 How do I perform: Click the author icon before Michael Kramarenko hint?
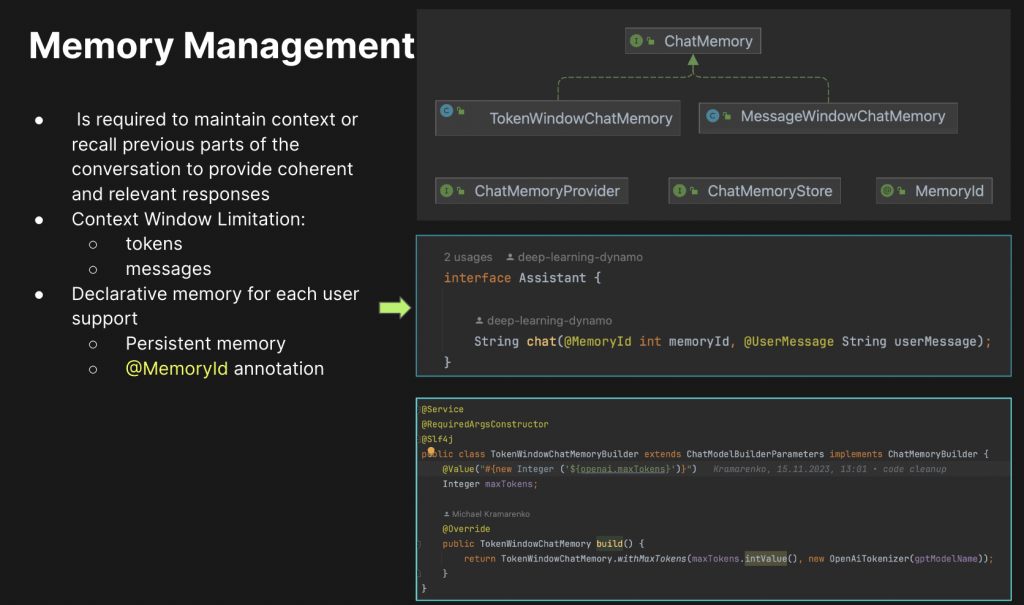tap(445, 514)
